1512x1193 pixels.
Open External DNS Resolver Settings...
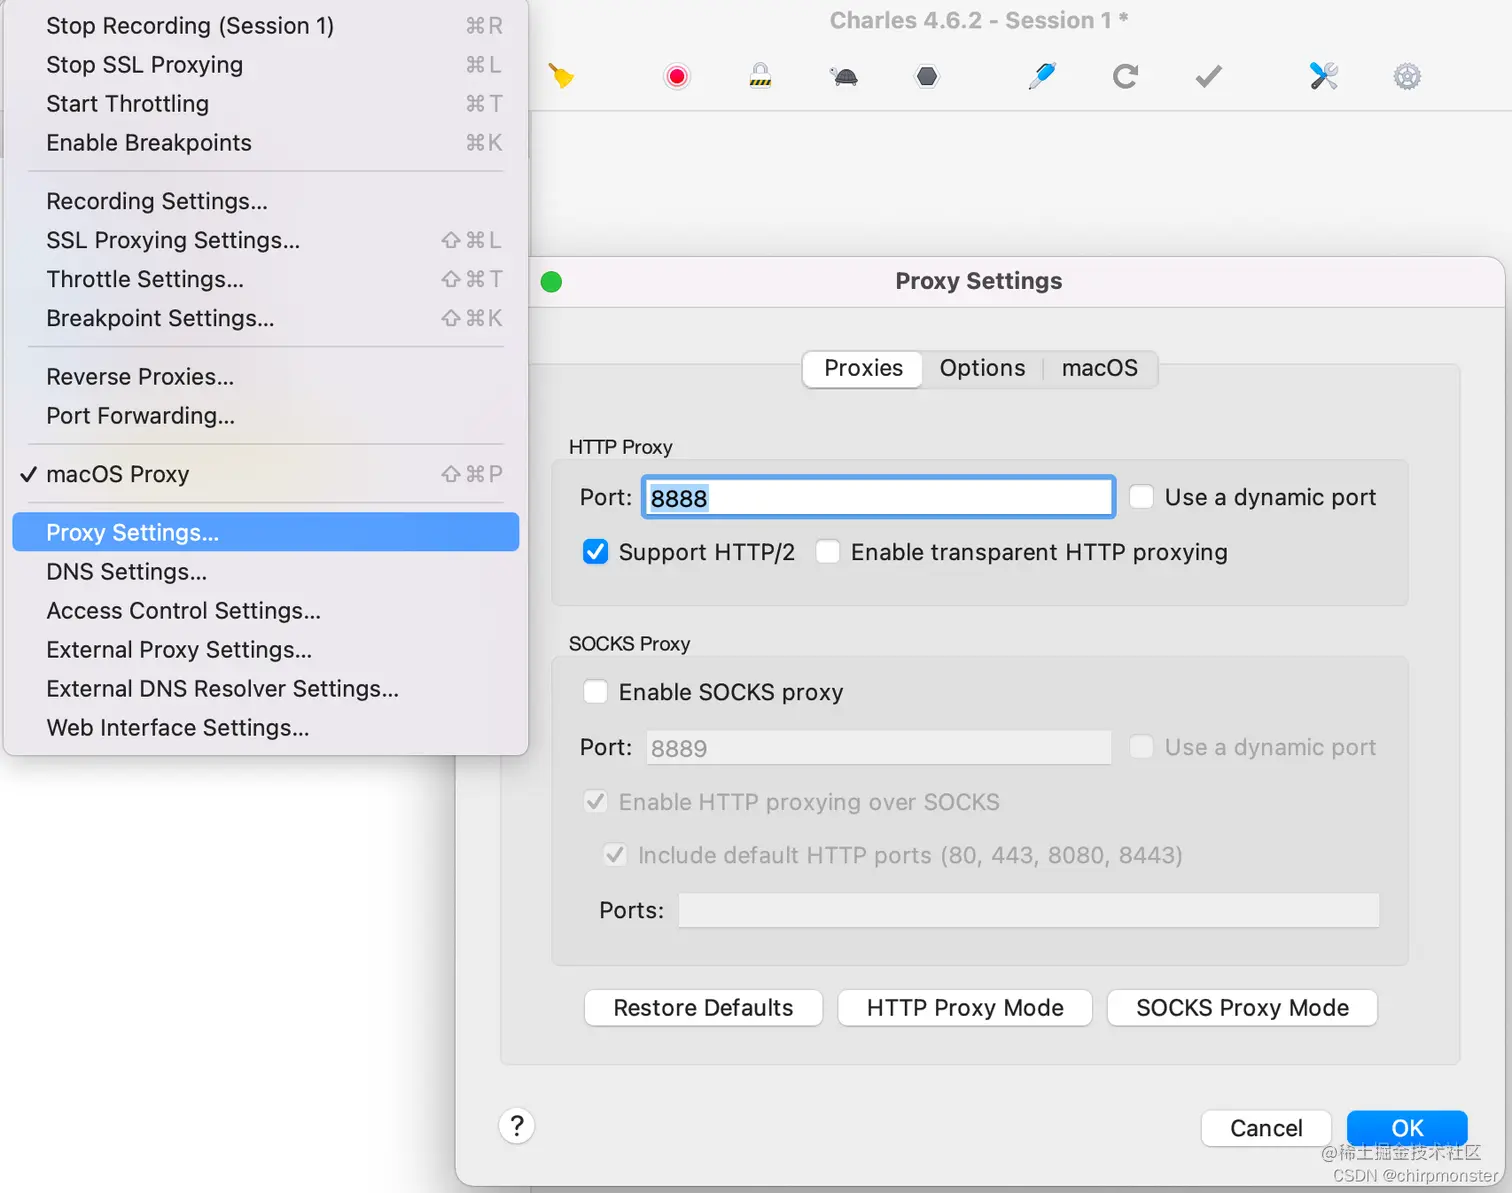(266, 689)
